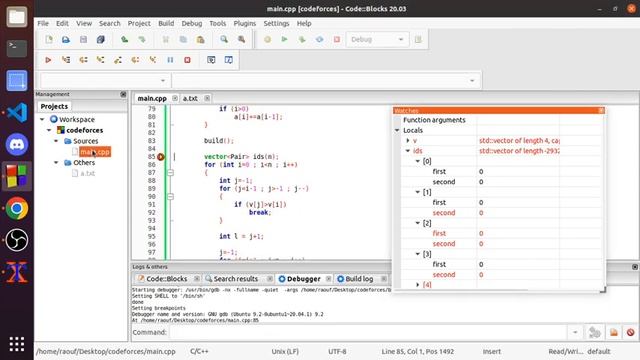Open Find with the magnifier icon
The image size is (640, 360).
tap(224, 40)
